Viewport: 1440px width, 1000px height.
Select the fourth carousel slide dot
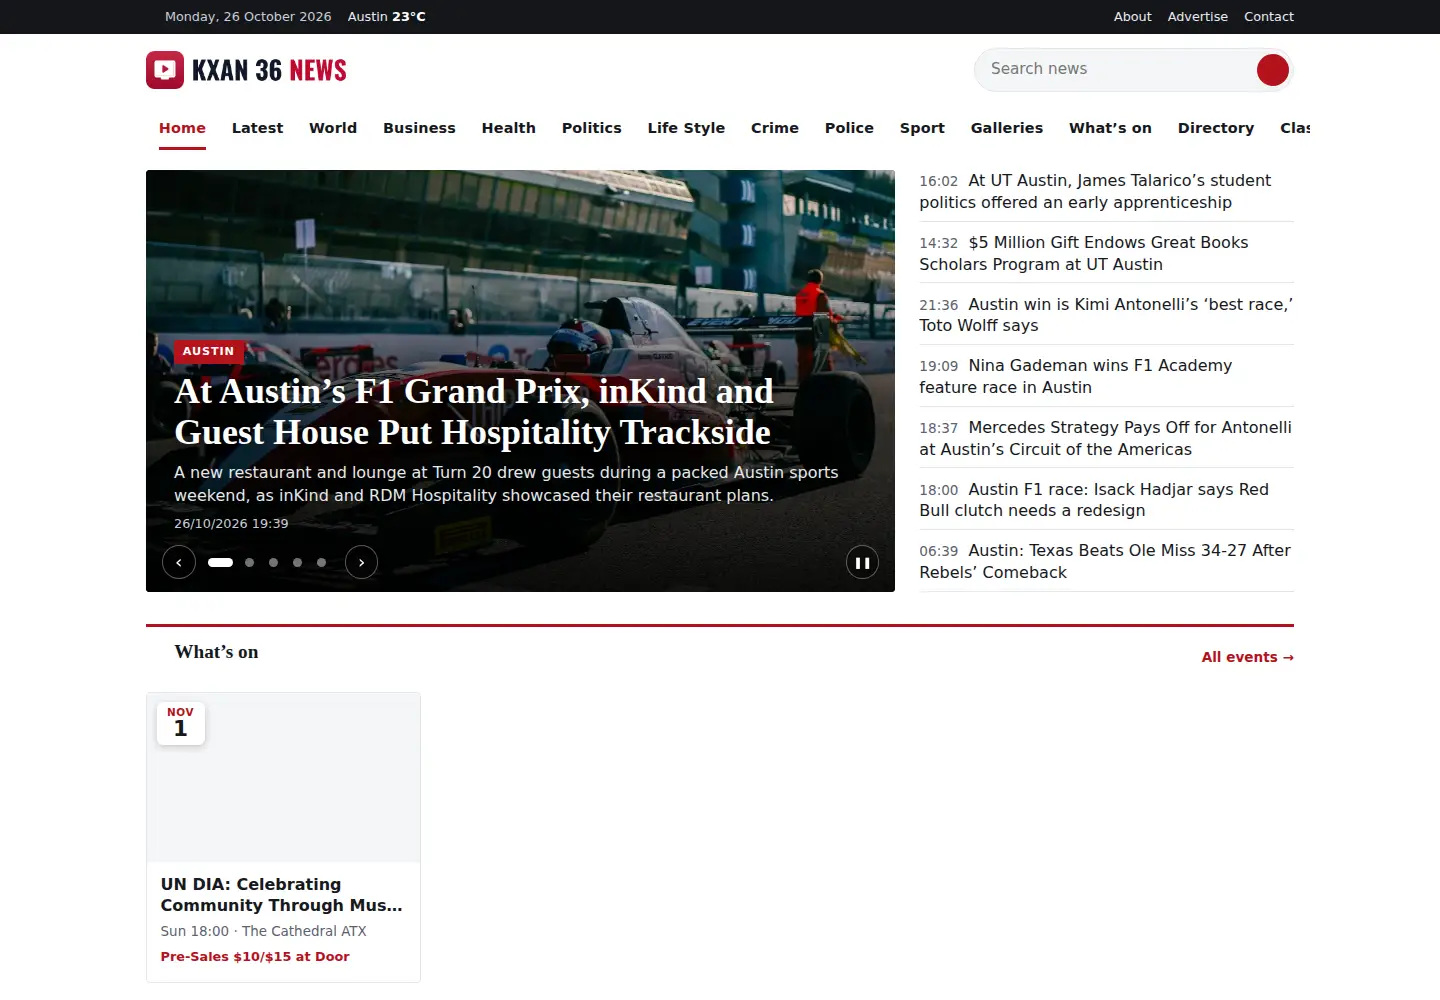[297, 562]
